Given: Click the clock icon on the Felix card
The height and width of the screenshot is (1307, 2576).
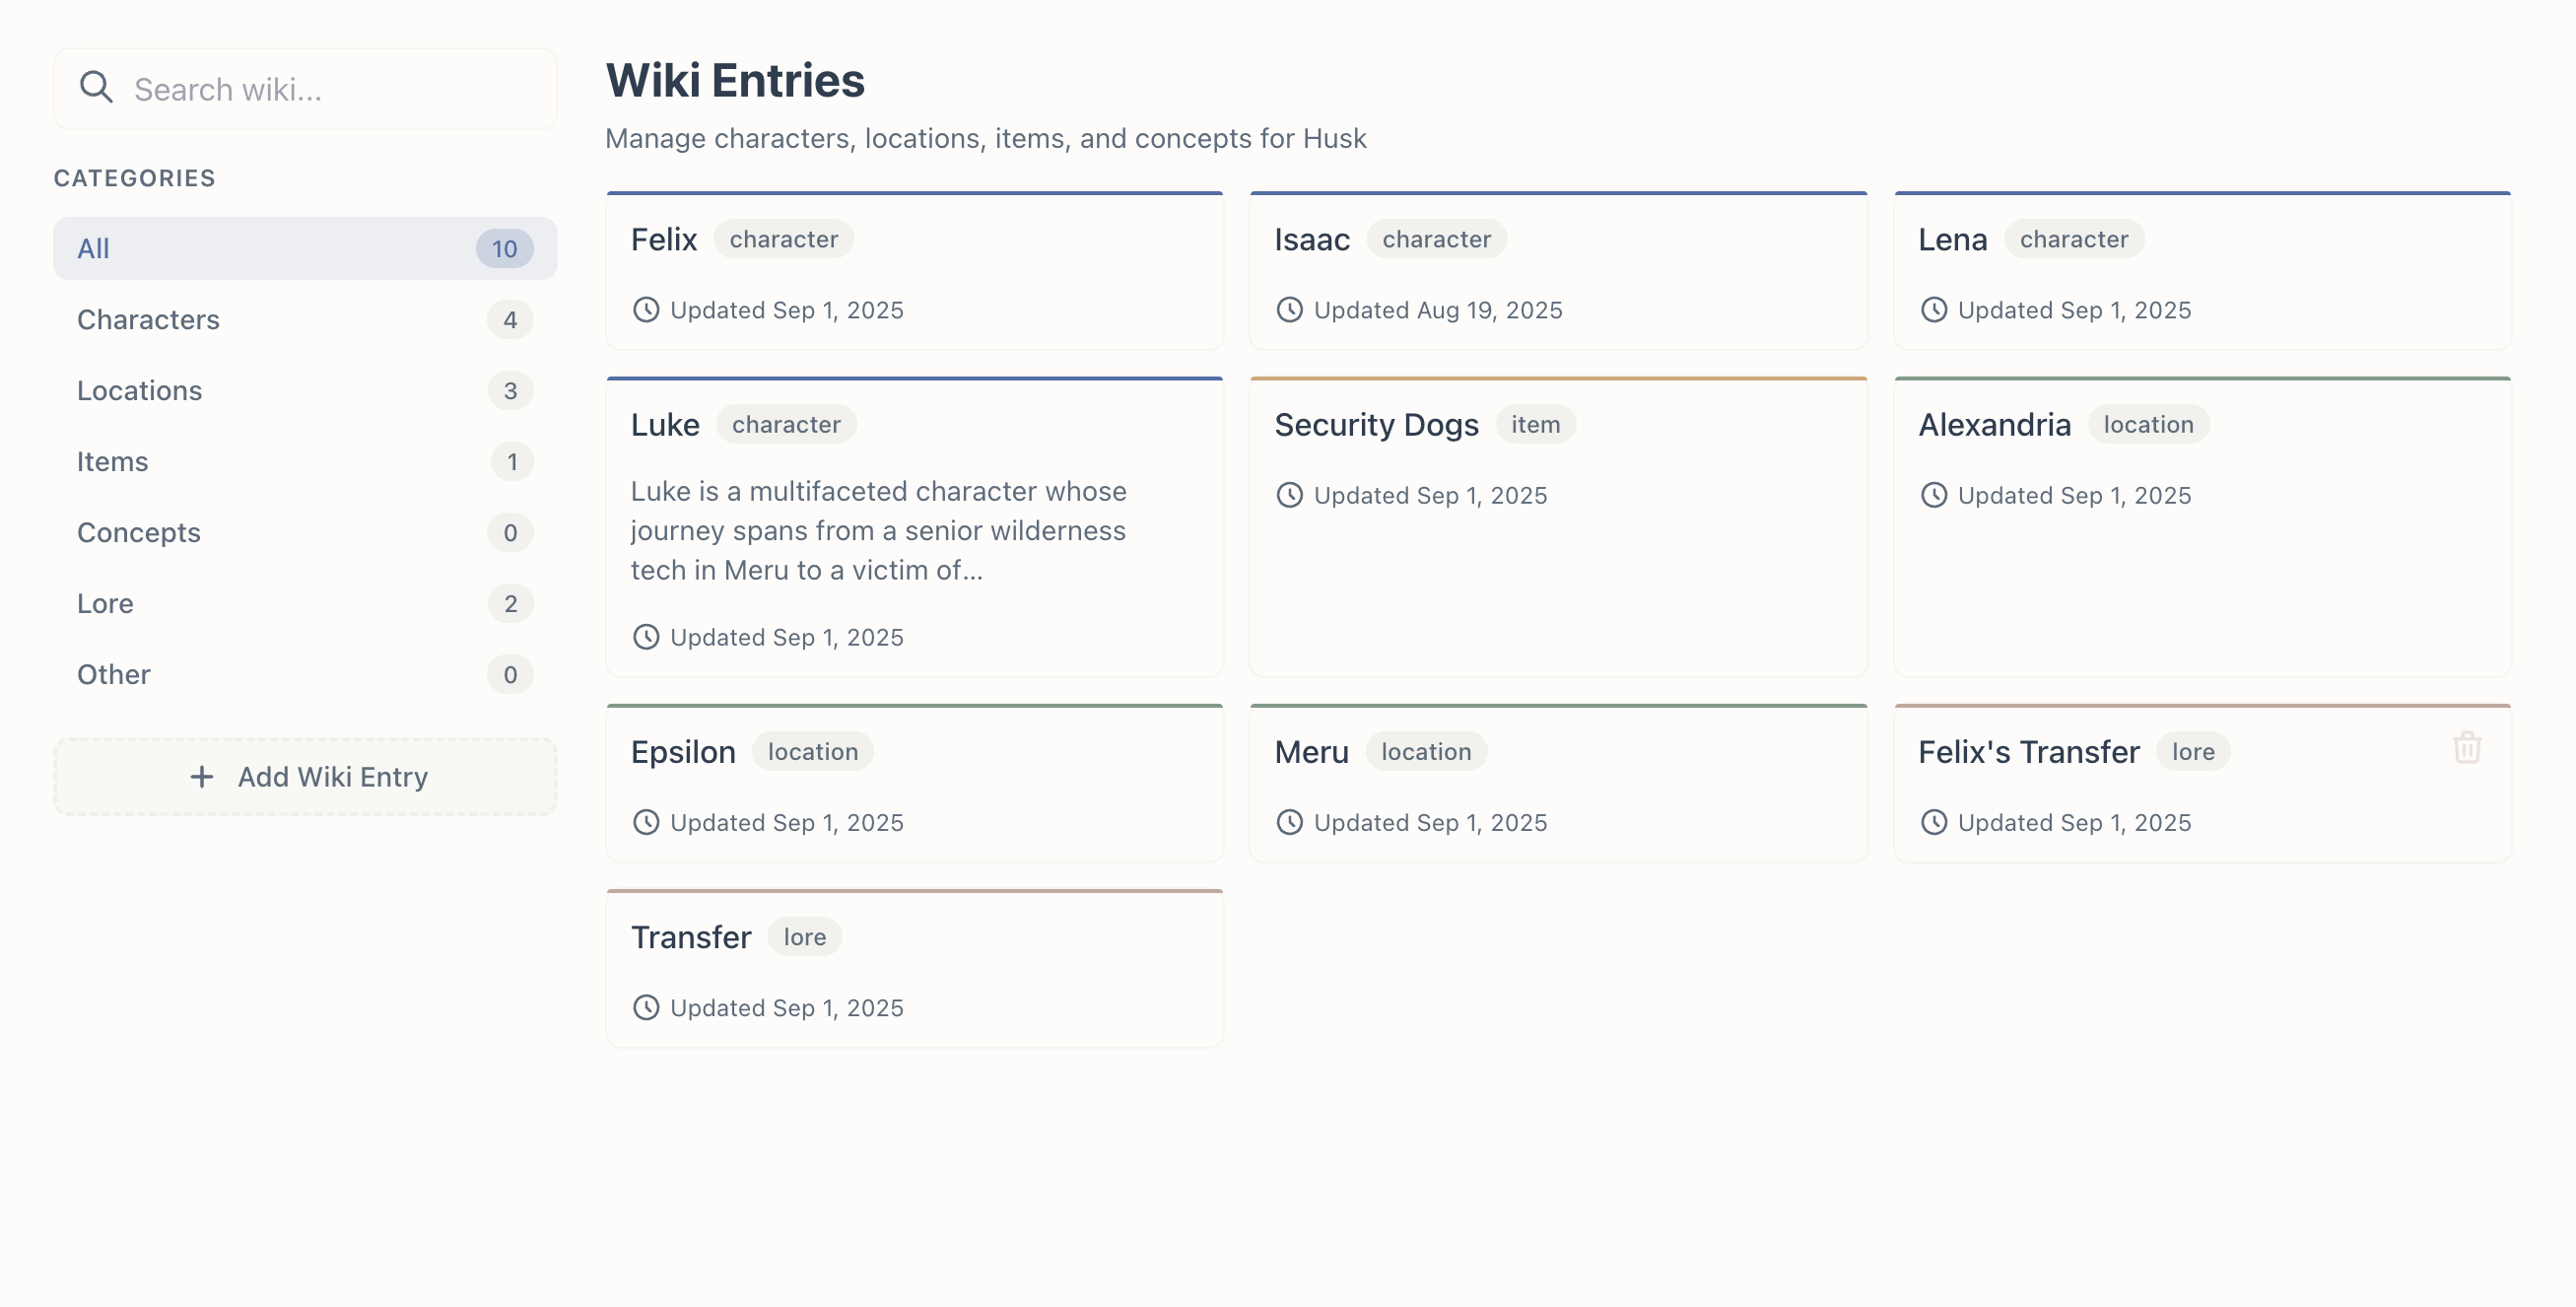Looking at the screenshot, I should tap(646, 310).
